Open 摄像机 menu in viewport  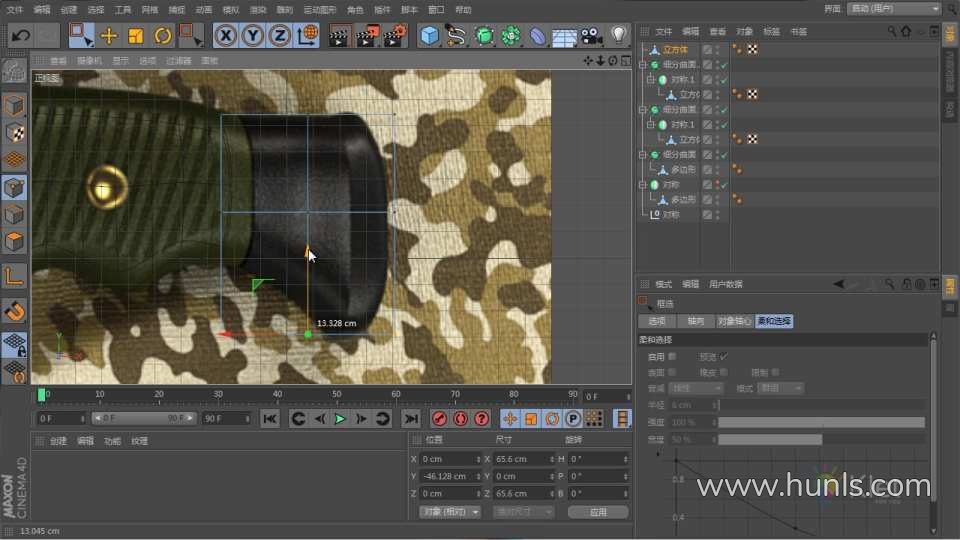(89, 61)
